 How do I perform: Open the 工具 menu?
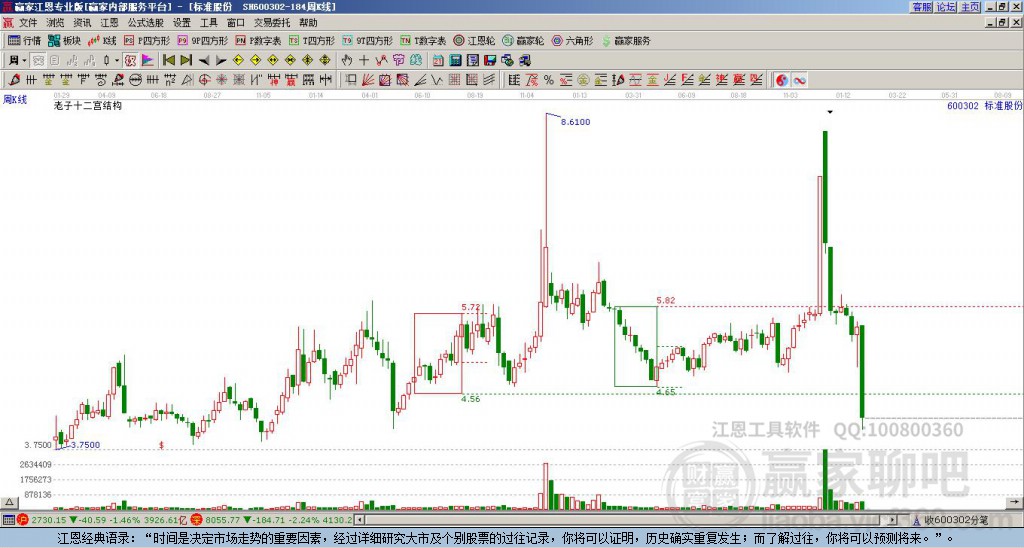tap(208, 23)
